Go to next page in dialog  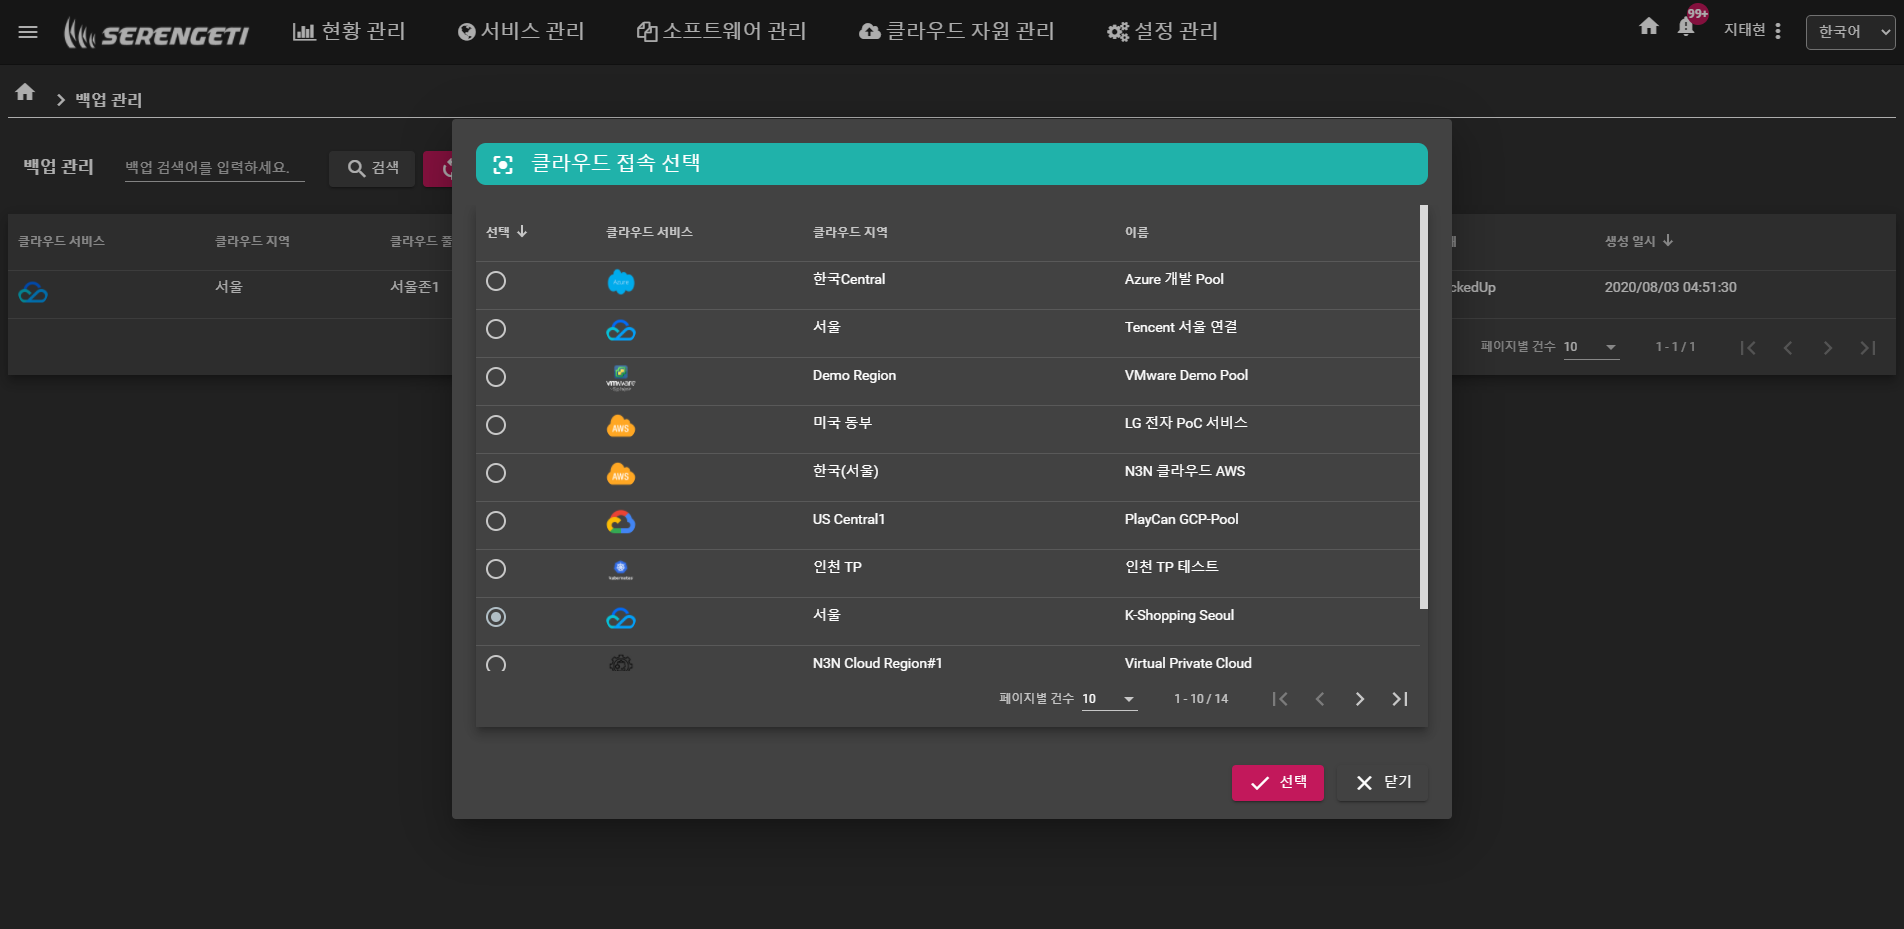(1359, 699)
